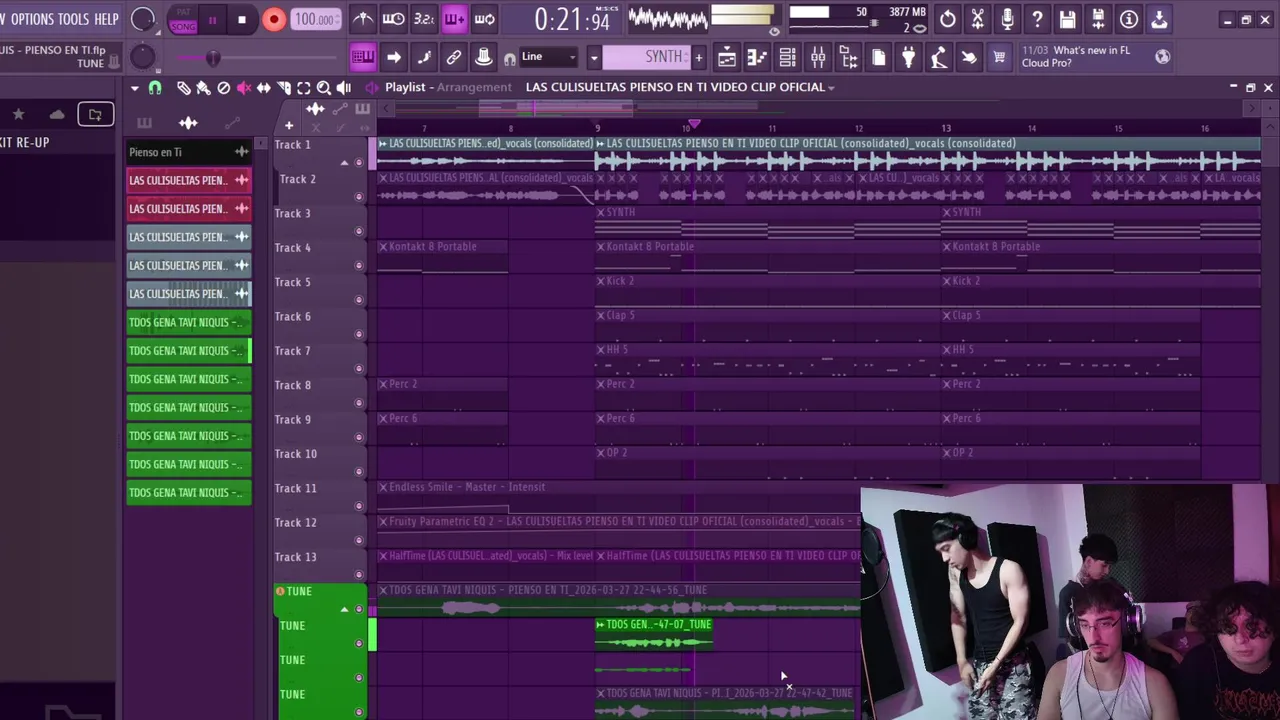Open the OPTIONS menu

tap(33, 19)
